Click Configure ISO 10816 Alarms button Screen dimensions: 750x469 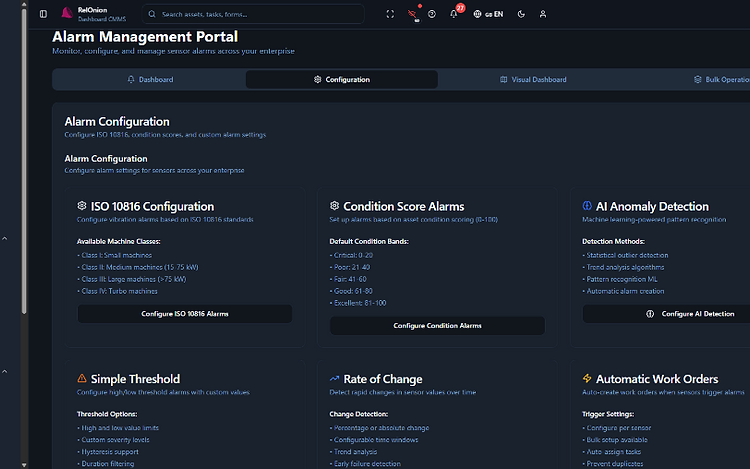tap(185, 314)
